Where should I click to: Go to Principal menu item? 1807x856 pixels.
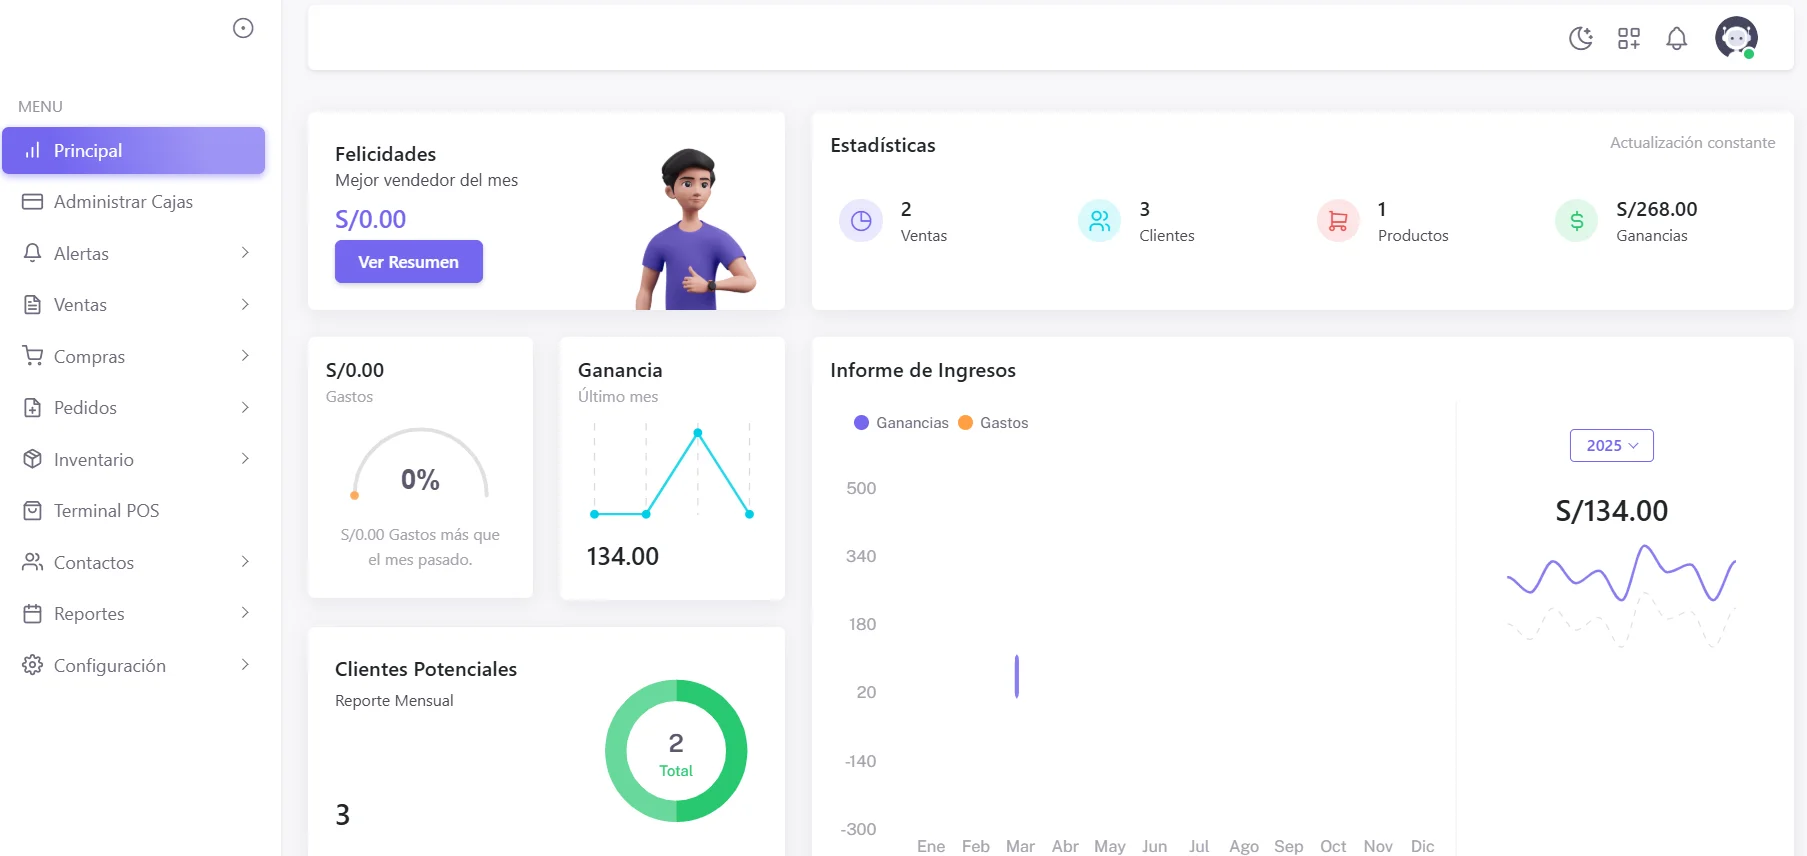pos(134,150)
